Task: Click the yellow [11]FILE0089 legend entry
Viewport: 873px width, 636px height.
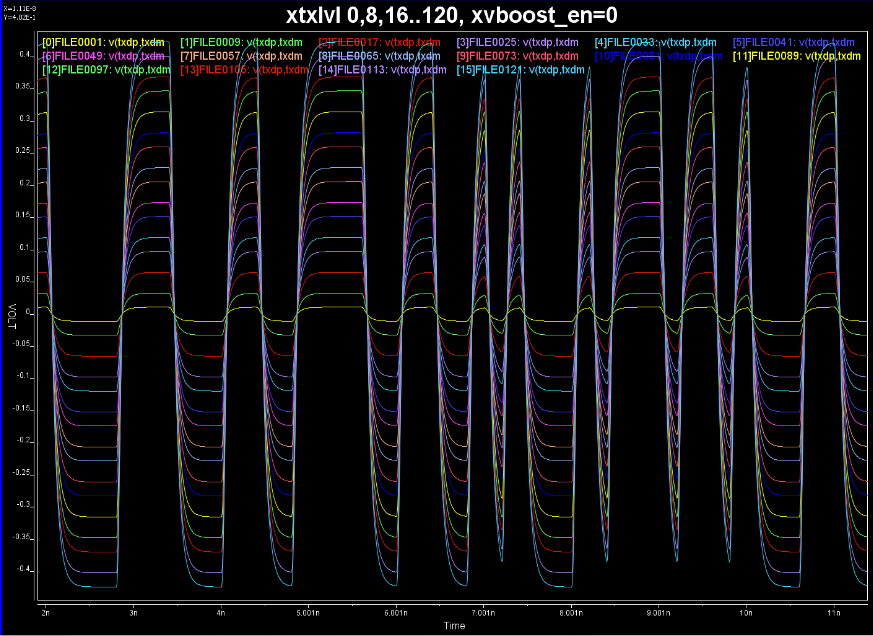Action: pyautogui.click(x=796, y=56)
